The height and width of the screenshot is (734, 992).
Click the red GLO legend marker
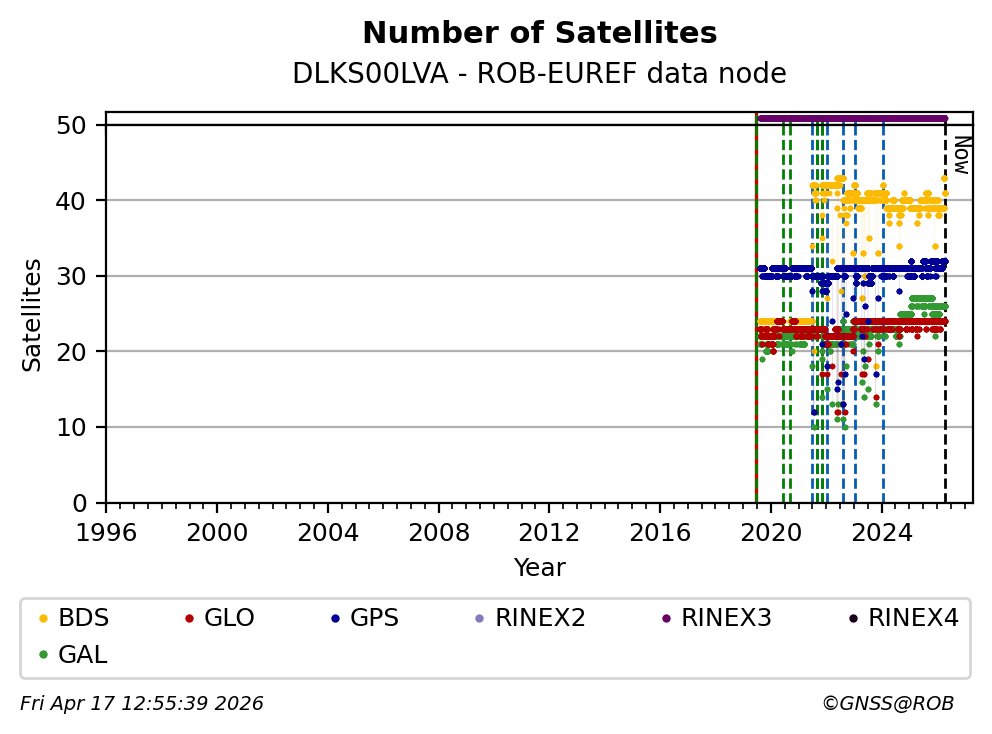pyautogui.click(x=188, y=619)
